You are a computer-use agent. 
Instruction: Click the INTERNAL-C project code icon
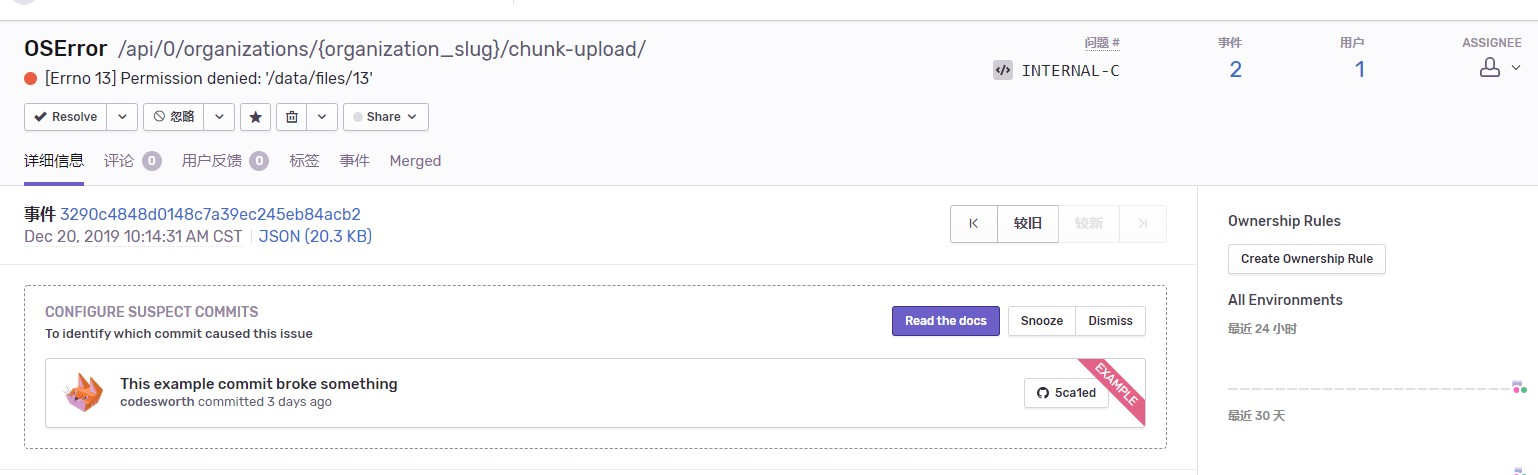pyautogui.click(x=1002, y=70)
